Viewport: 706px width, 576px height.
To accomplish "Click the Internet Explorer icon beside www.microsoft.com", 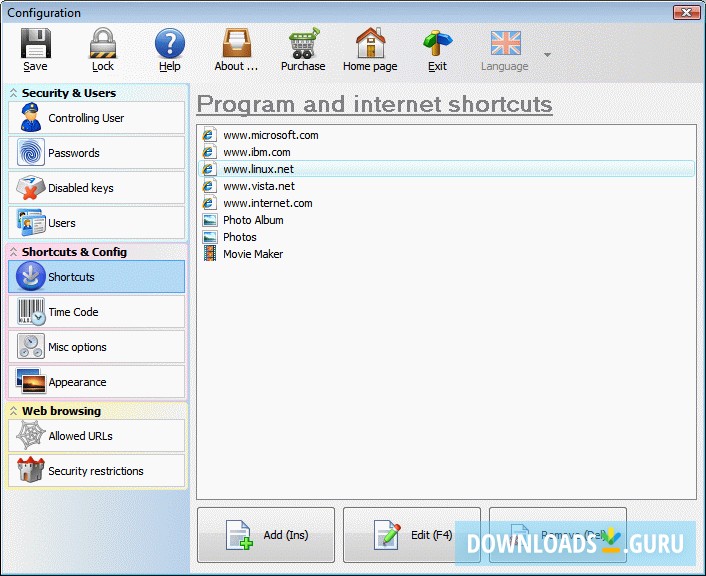I will 208,135.
